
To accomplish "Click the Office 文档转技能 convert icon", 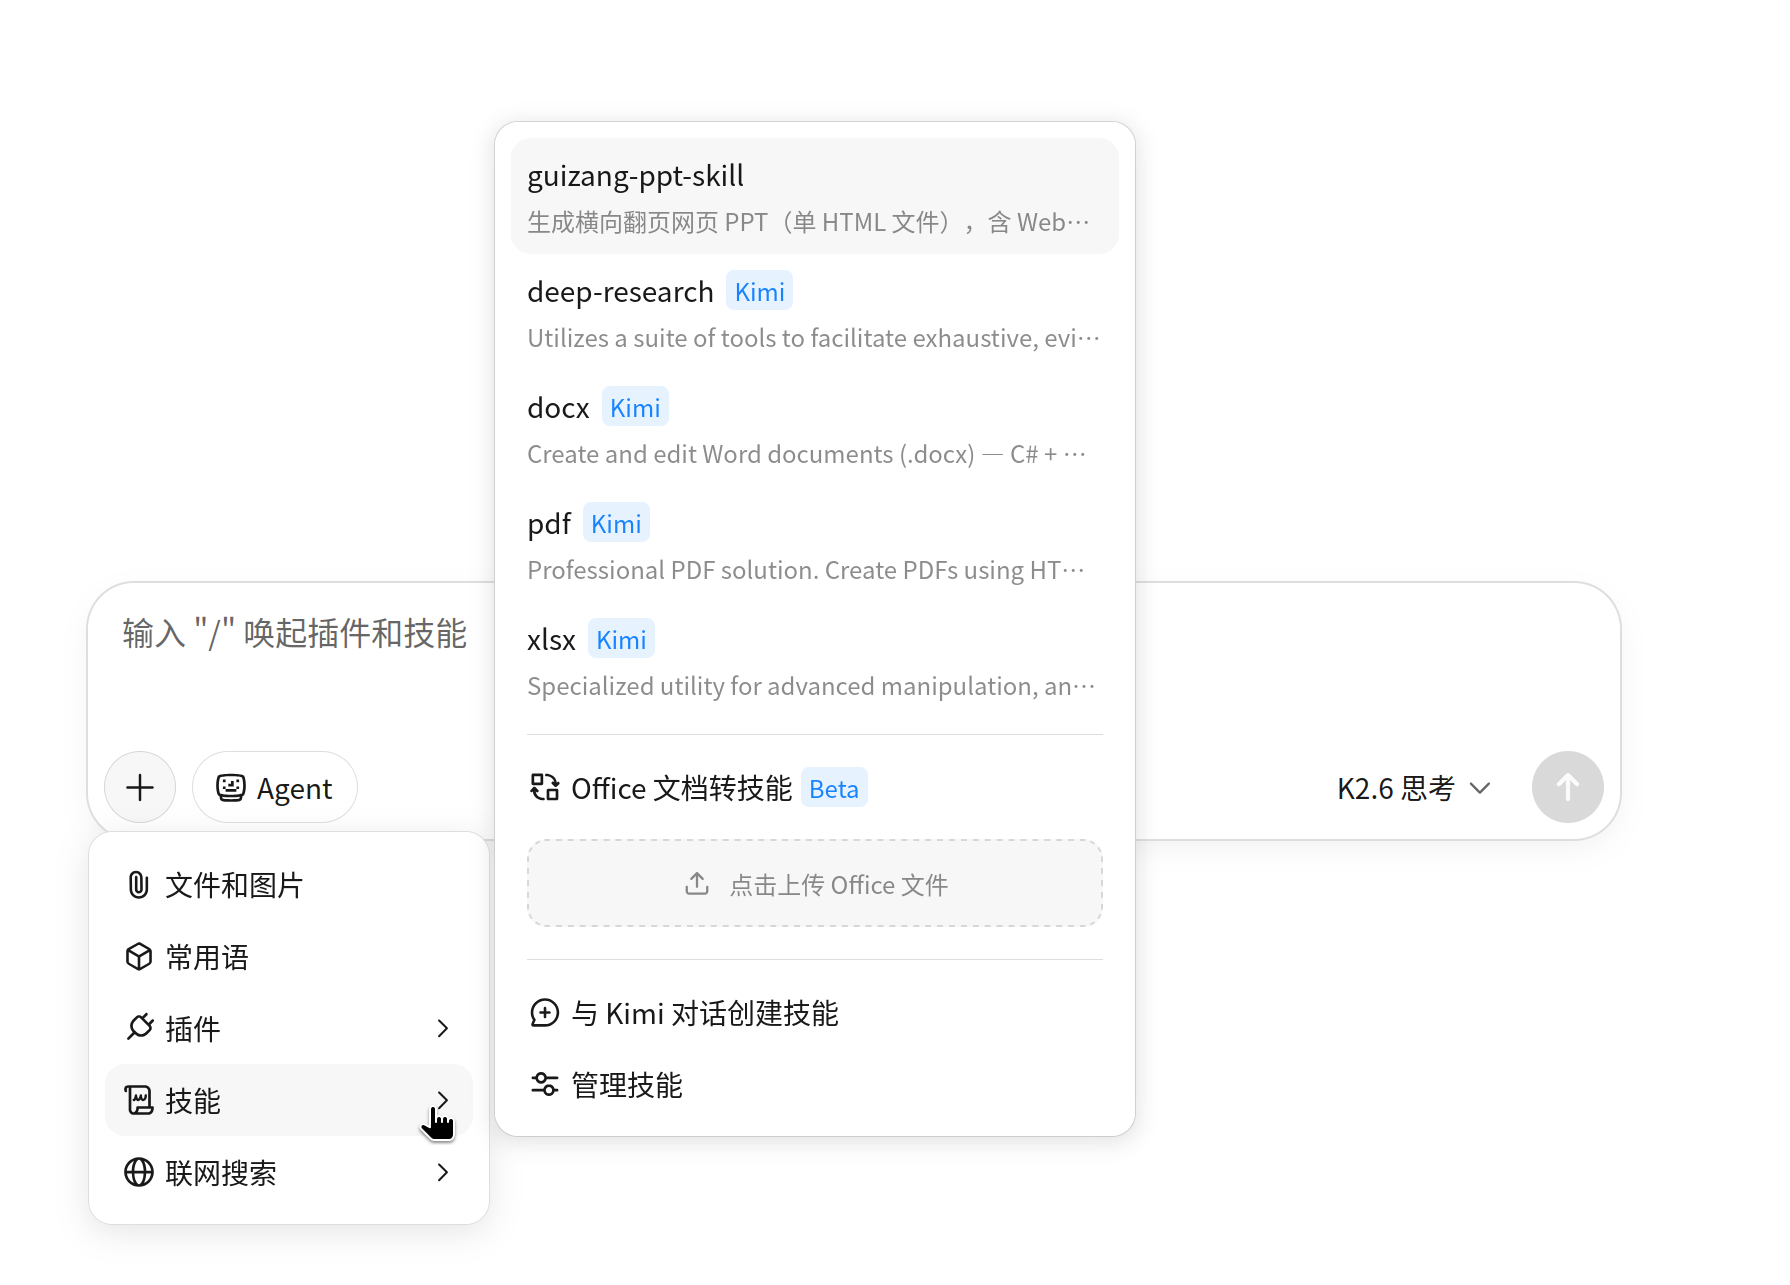I will 544,788.
